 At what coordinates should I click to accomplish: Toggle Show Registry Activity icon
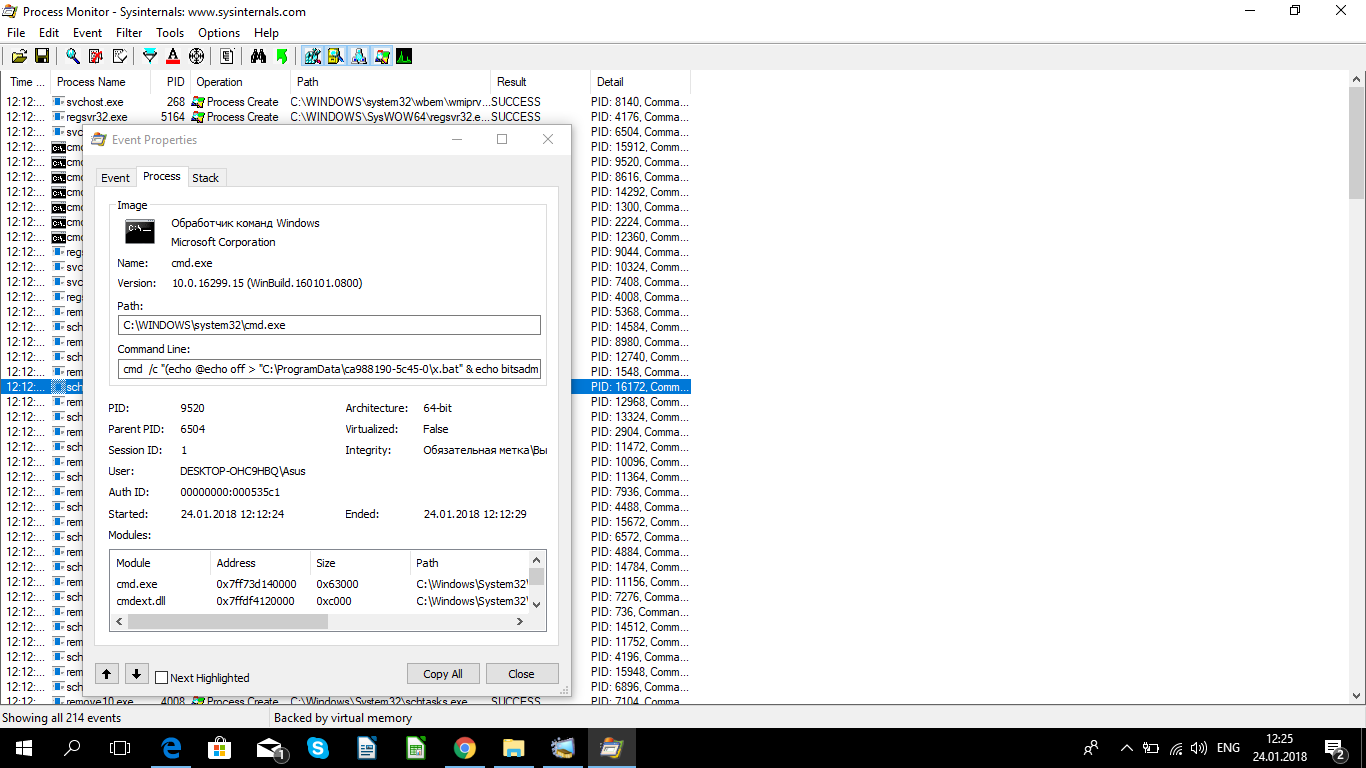pos(312,56)
